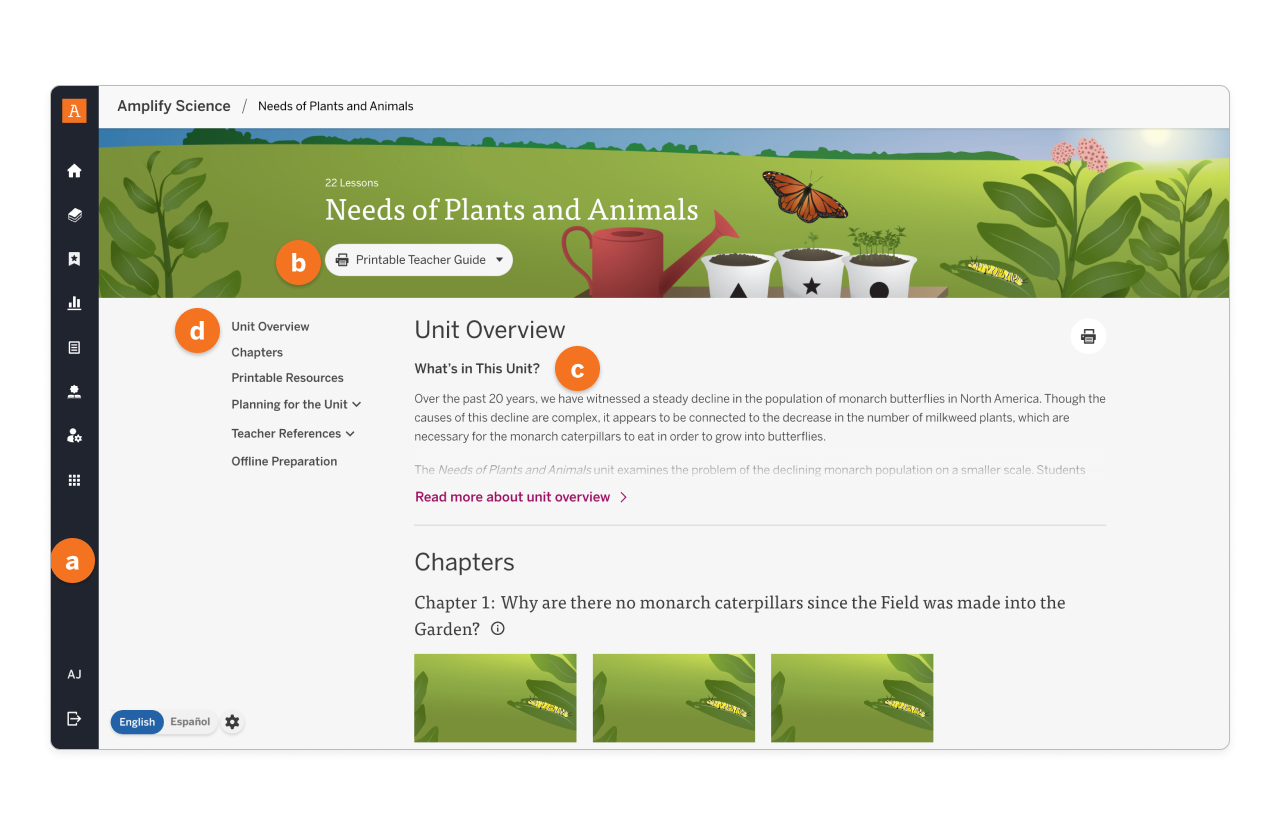Viewport: 1280px width, 836px height.
Task: Switch language to Español
Action: [x=190, y=721]
